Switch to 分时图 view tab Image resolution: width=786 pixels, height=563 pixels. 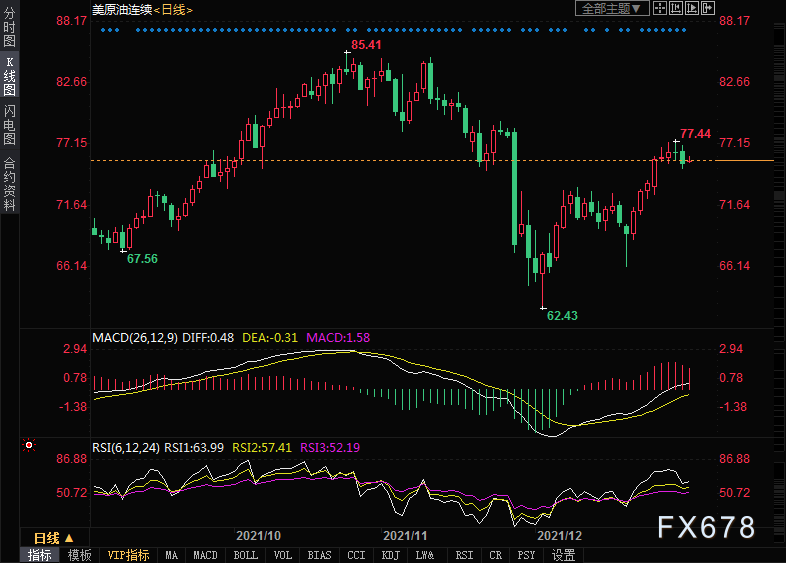pos(9,27)
